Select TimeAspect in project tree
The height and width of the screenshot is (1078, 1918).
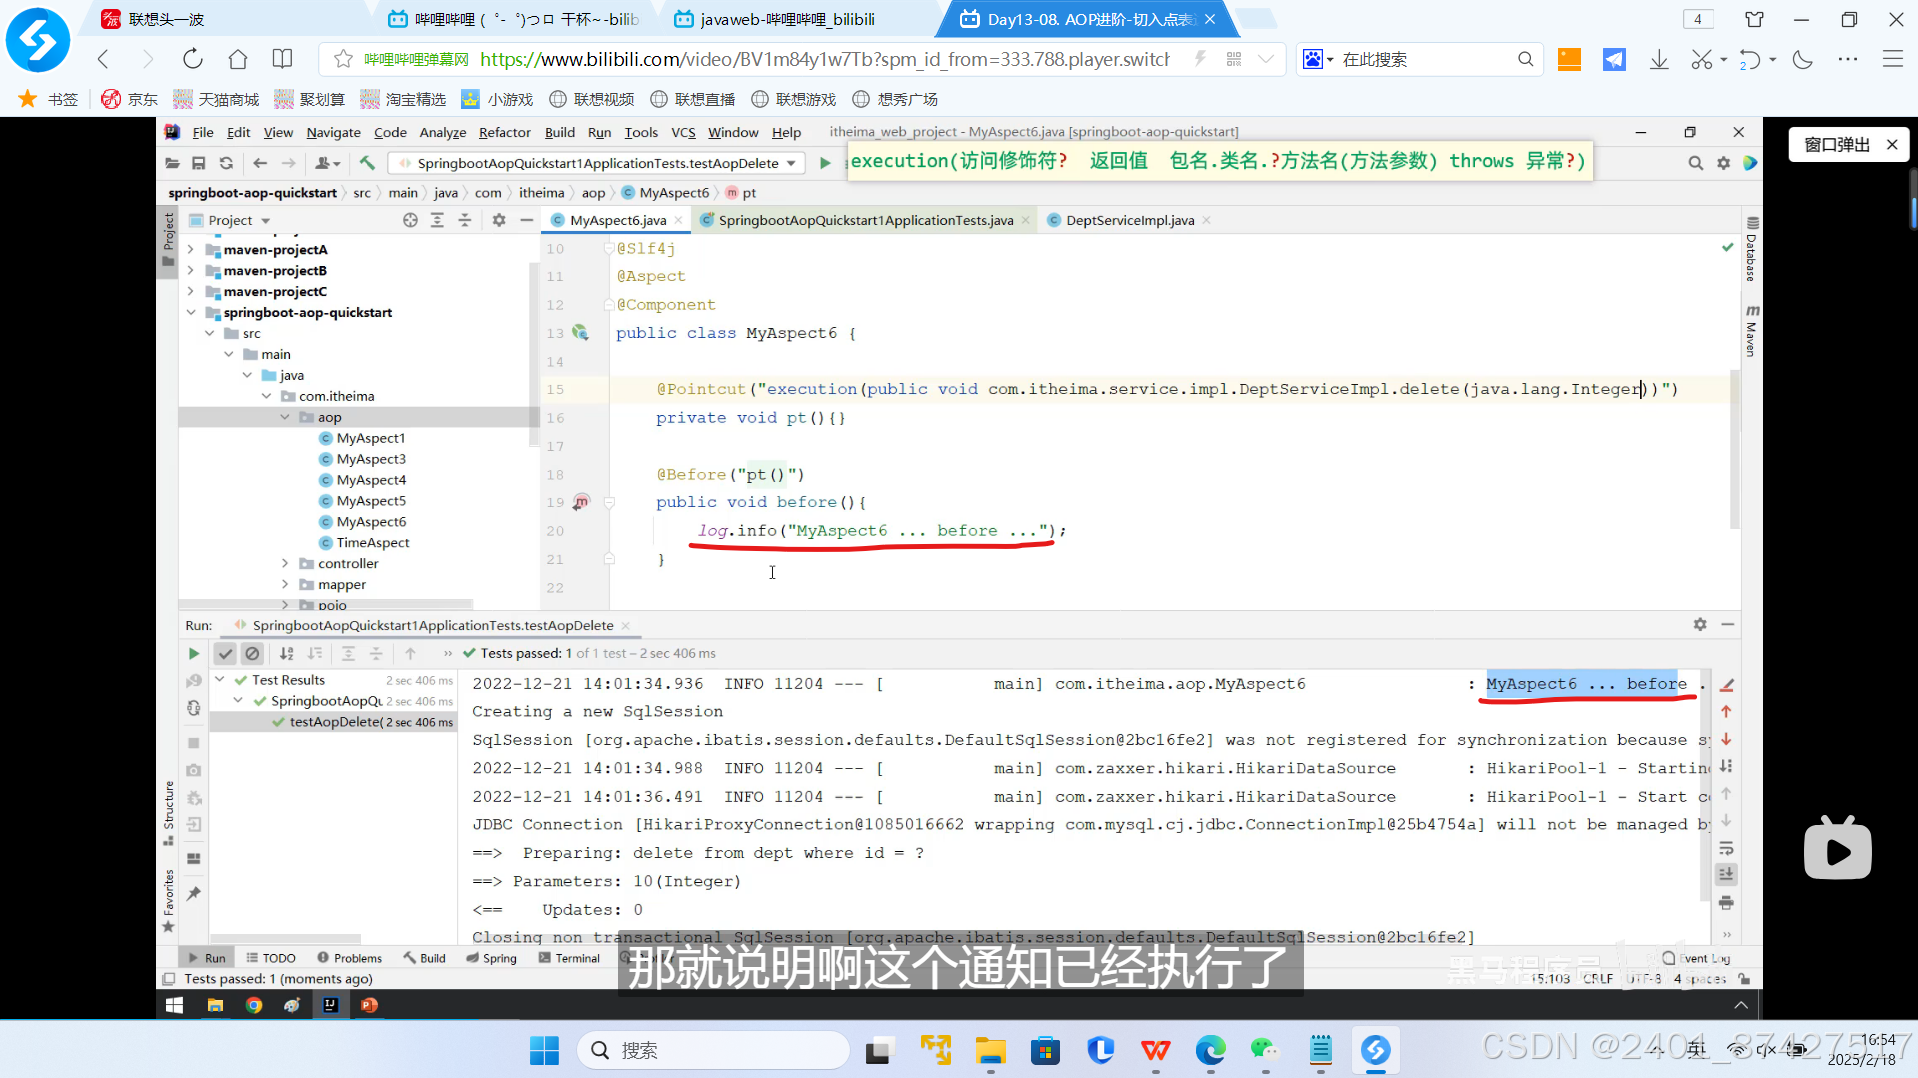373,543
